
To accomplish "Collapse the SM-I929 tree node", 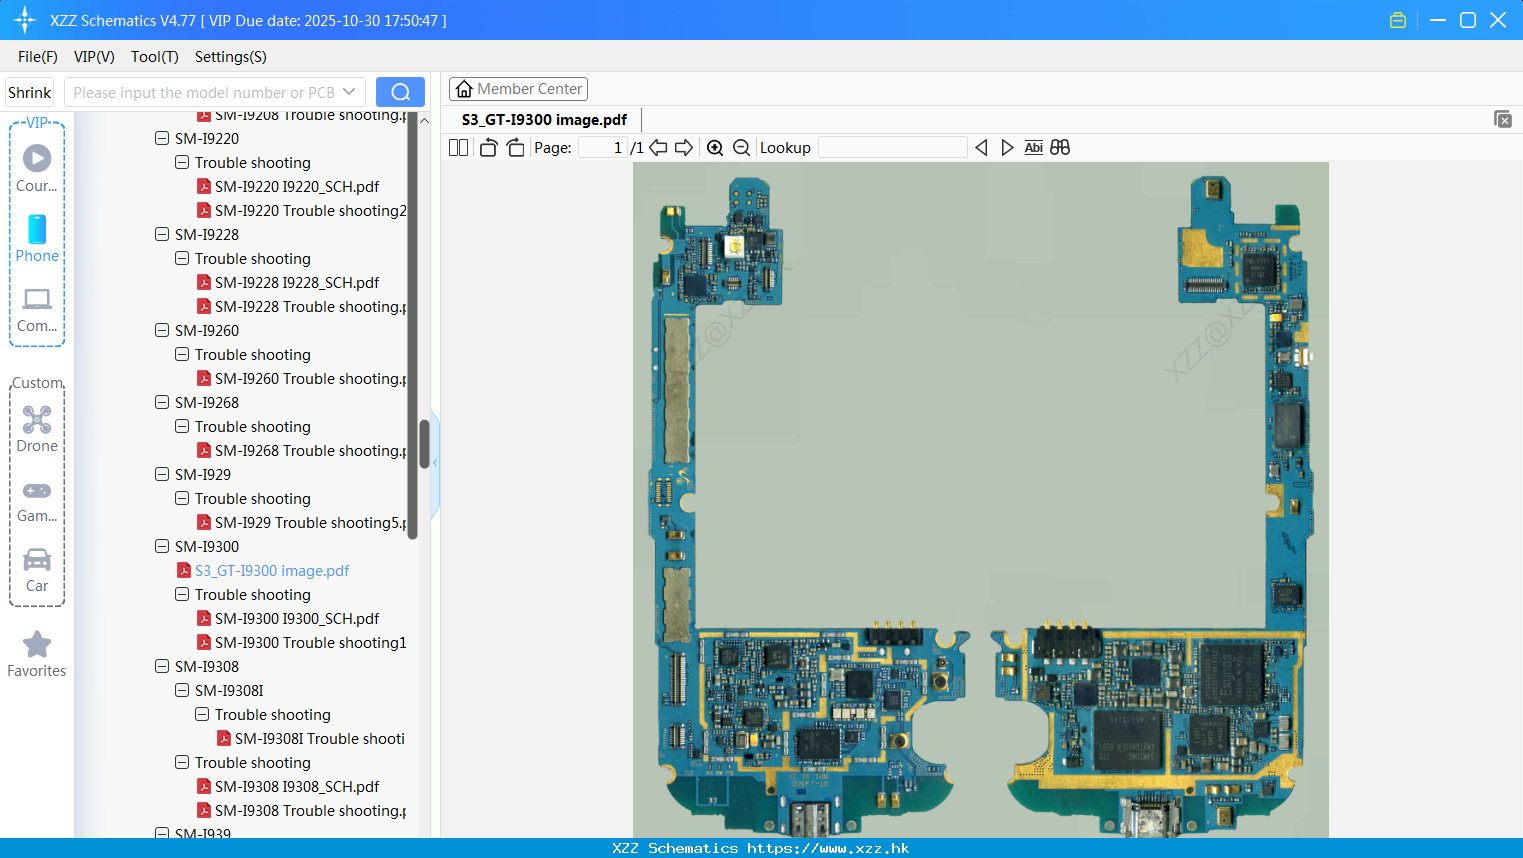I will coord(162,474).
